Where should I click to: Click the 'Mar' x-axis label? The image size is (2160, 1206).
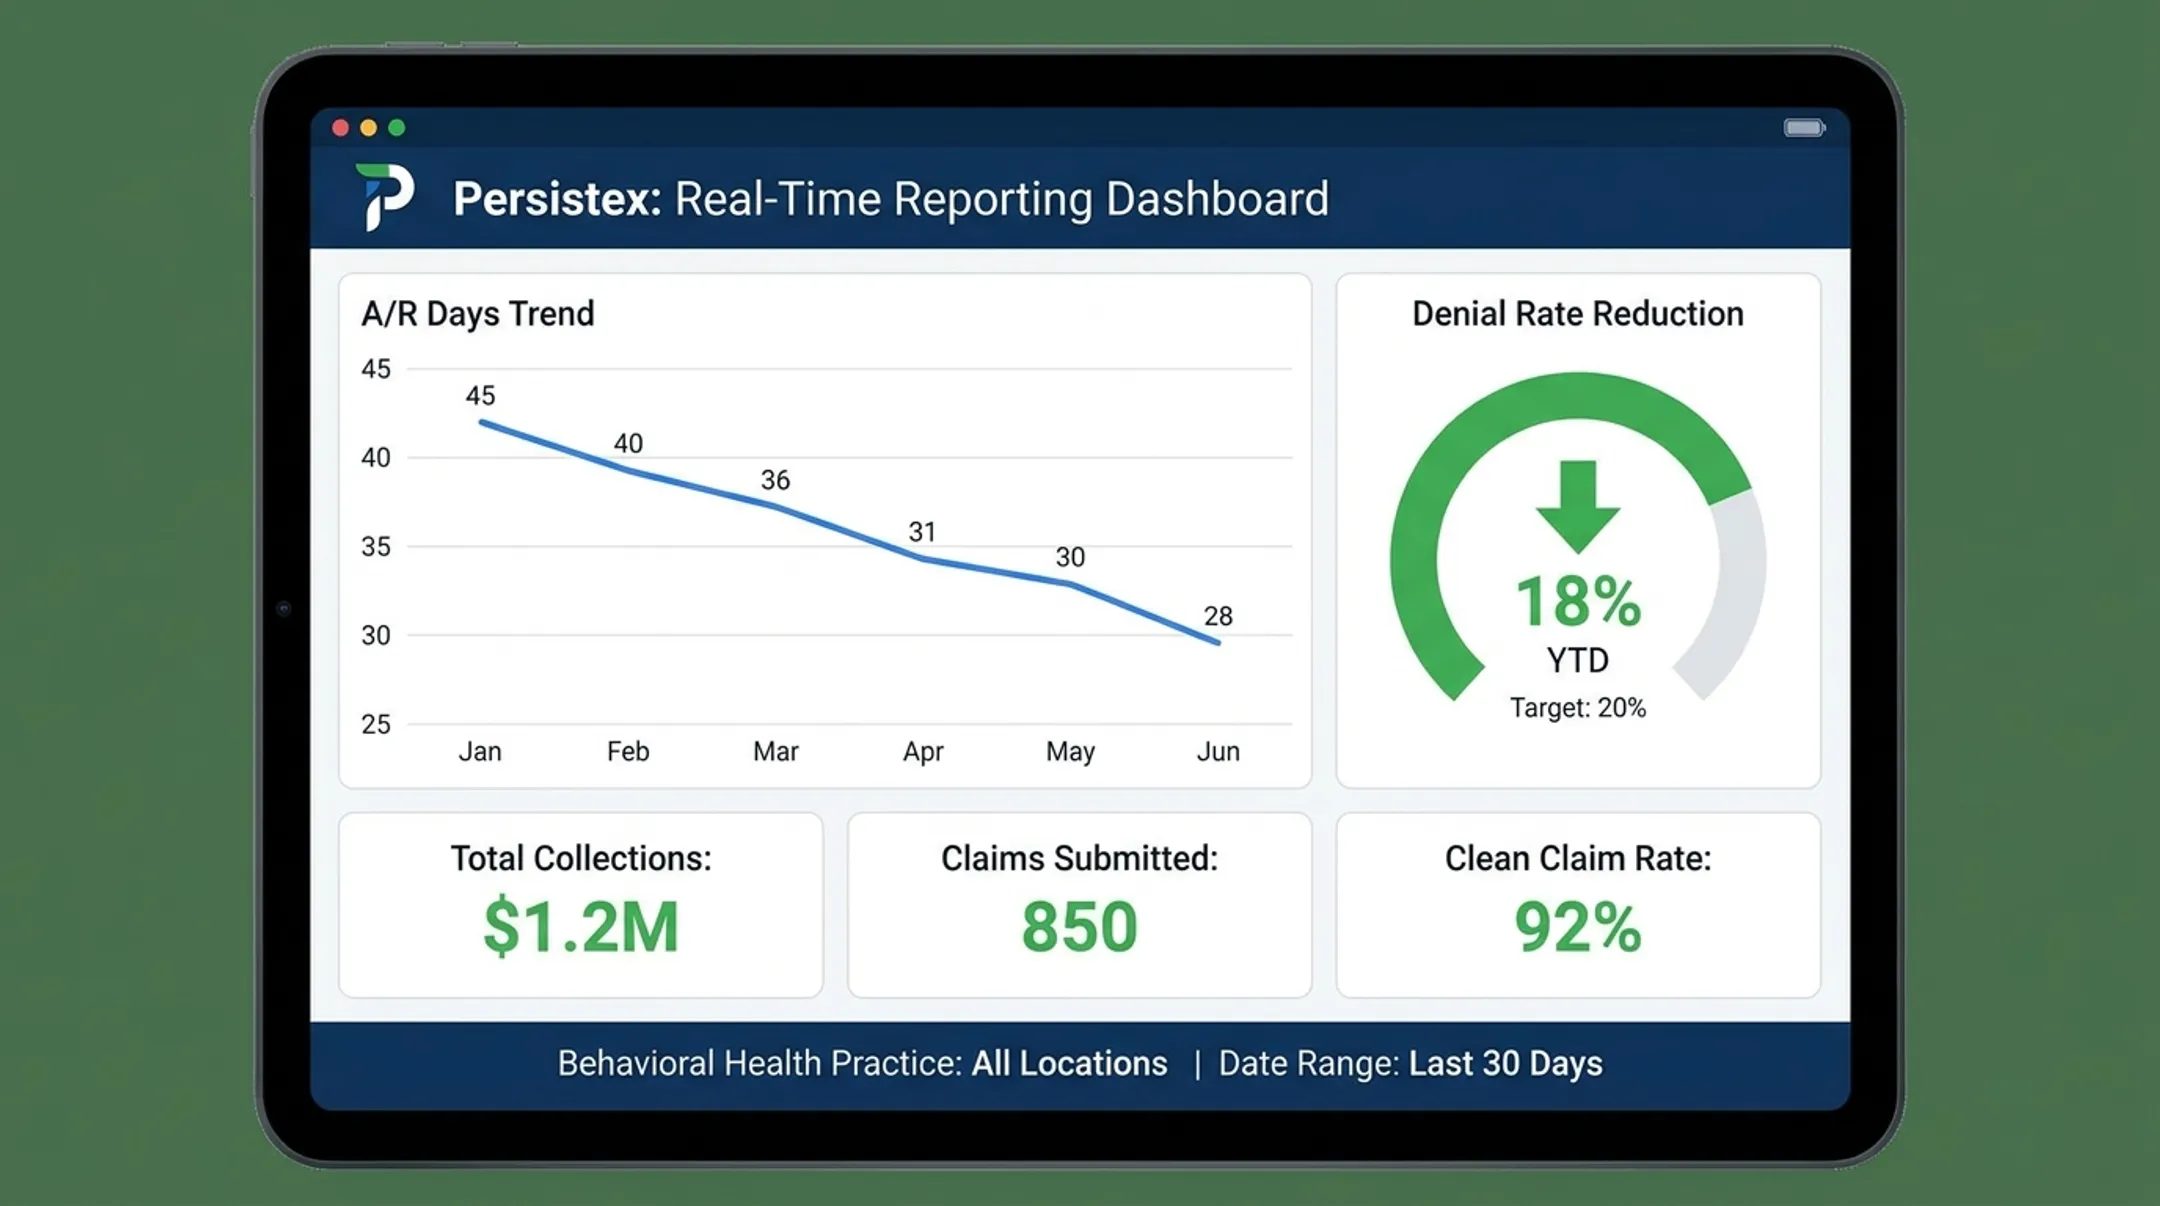[776, 751]
